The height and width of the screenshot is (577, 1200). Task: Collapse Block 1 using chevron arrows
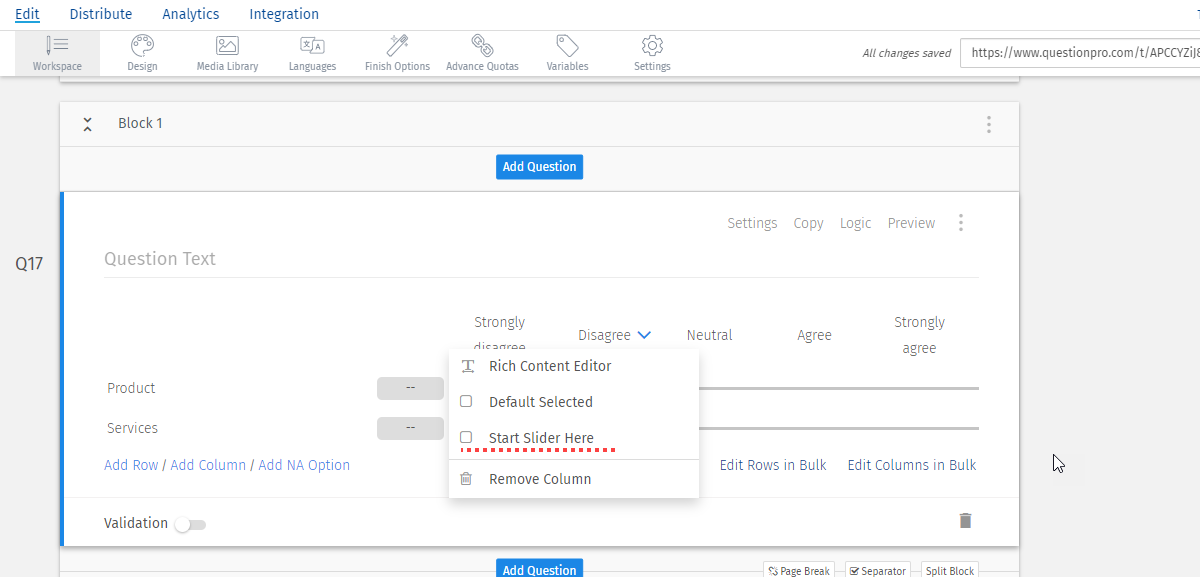click(x=88, y=124)
